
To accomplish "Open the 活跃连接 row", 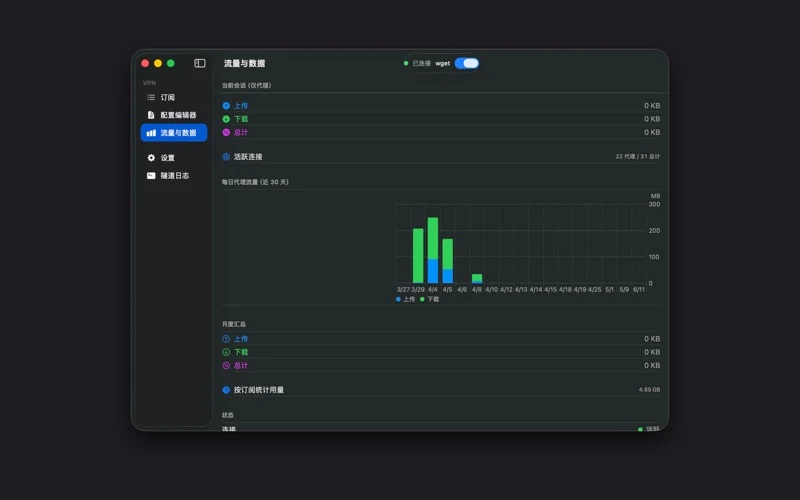I will [x=441, y=157].
